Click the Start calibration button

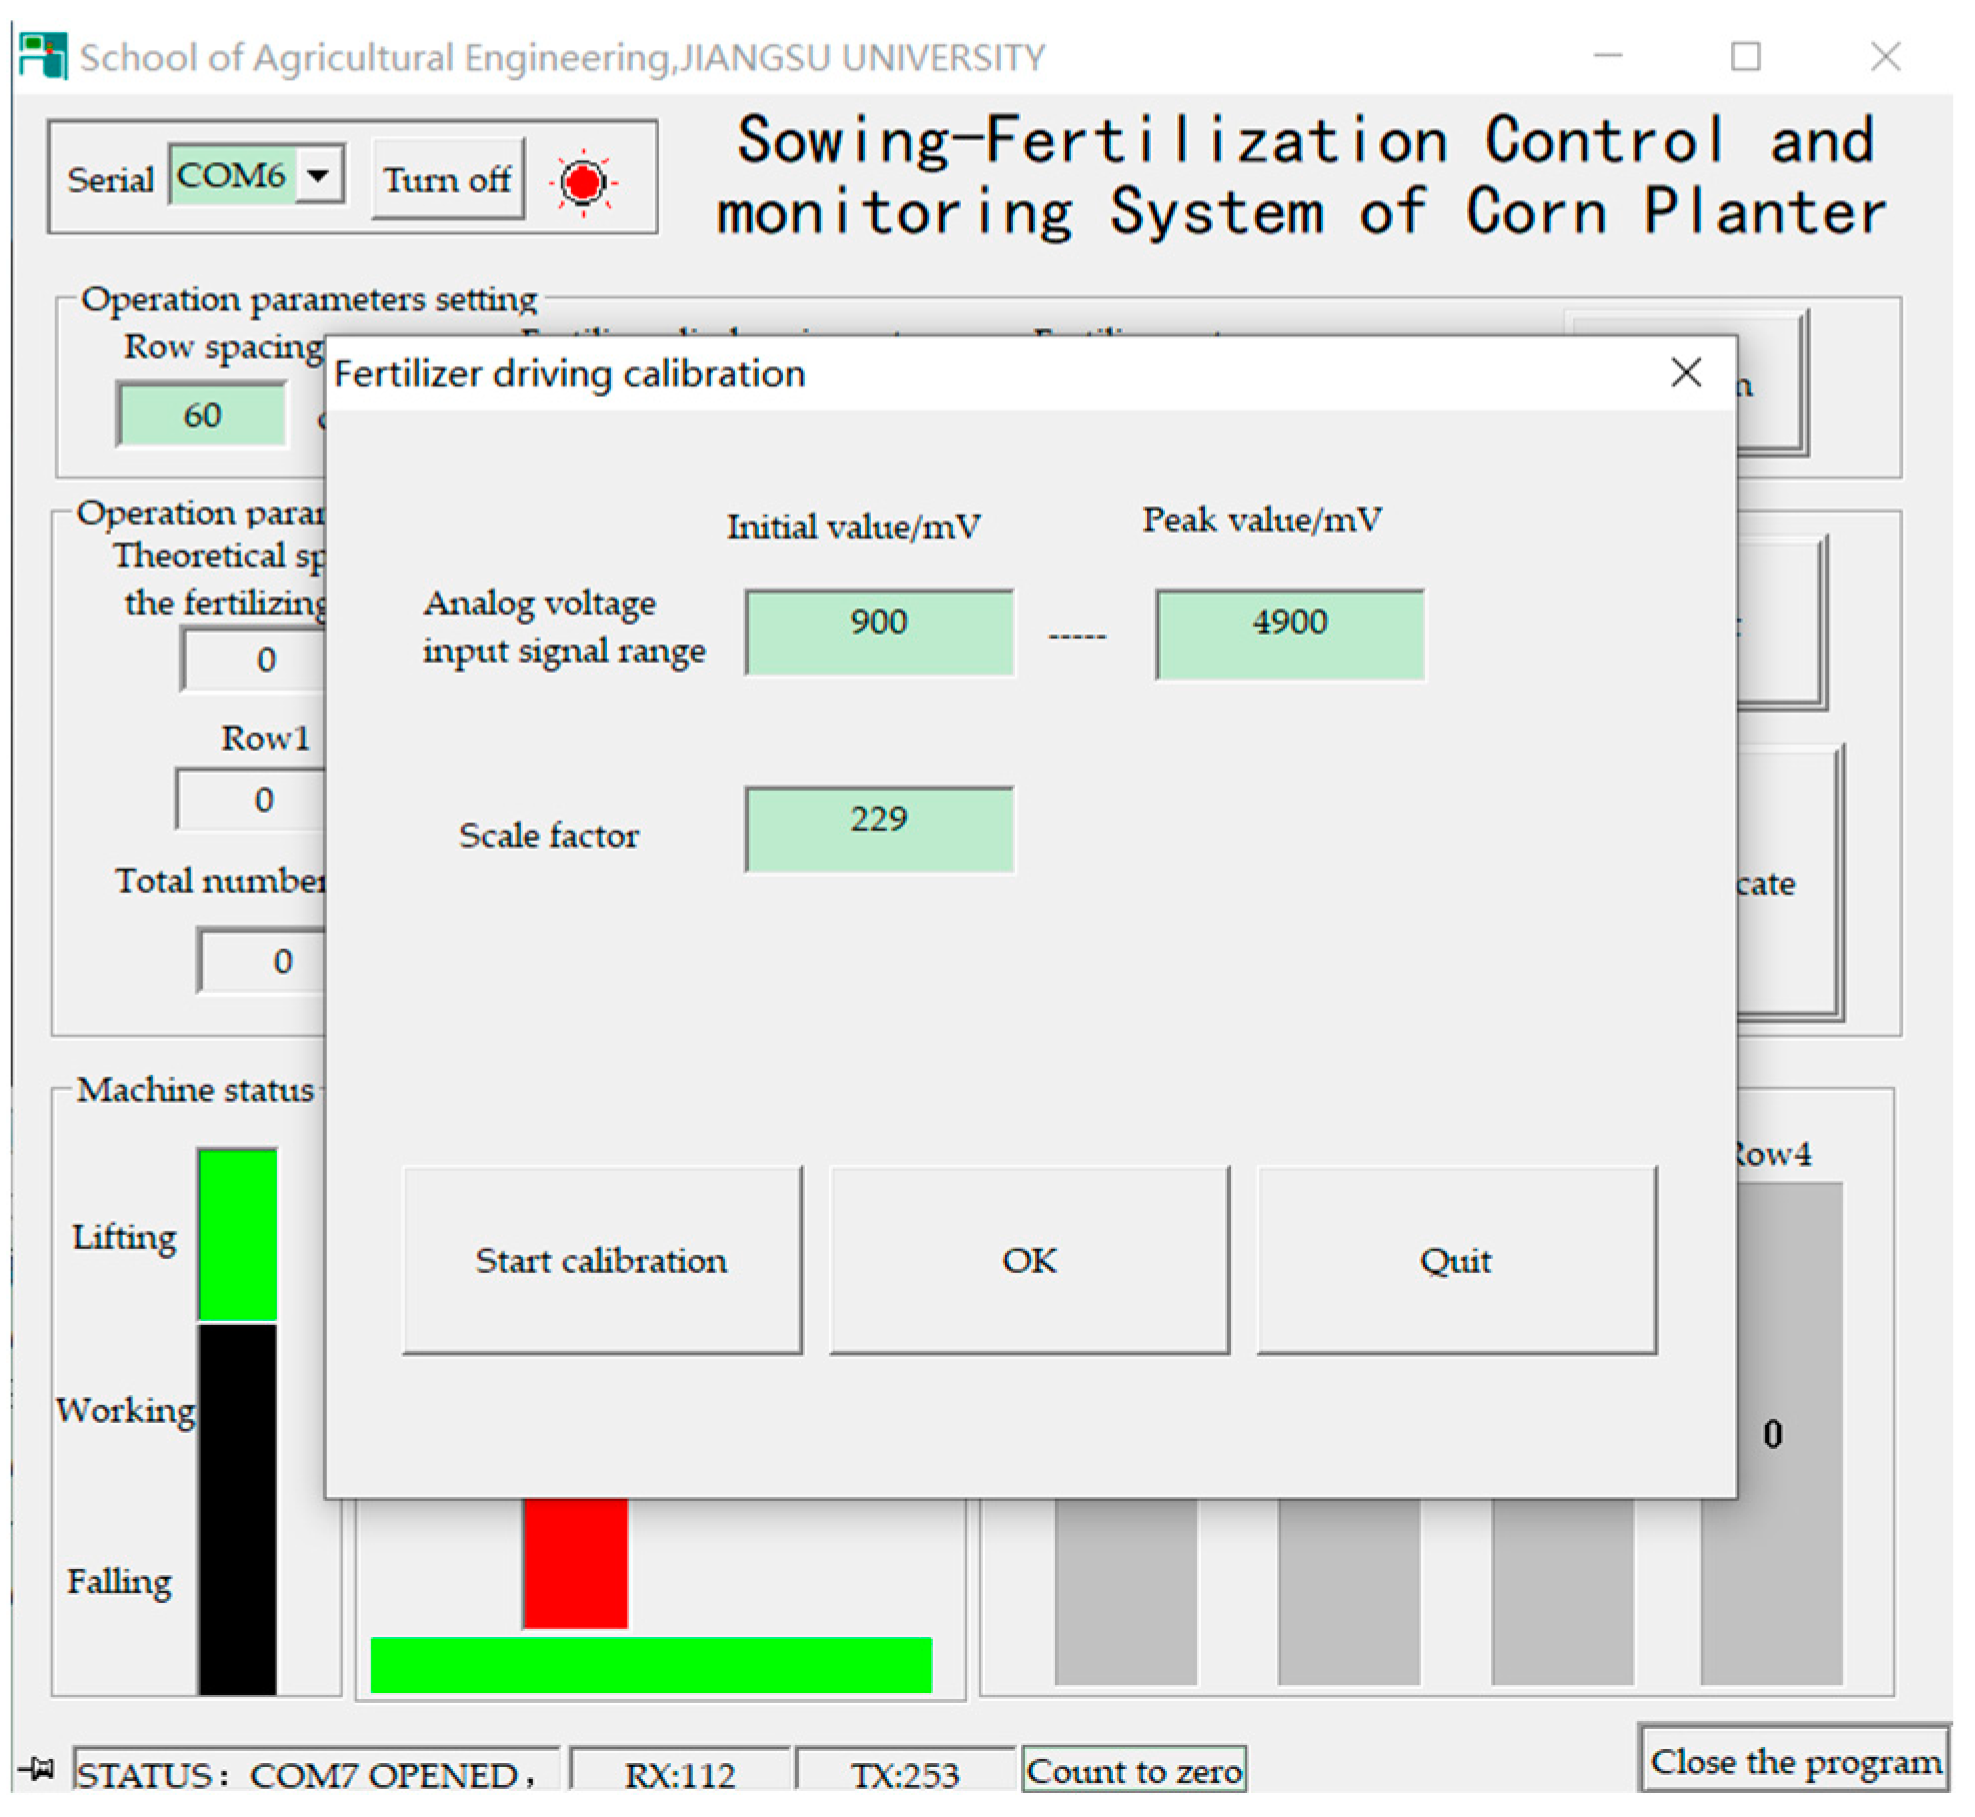602,1260
